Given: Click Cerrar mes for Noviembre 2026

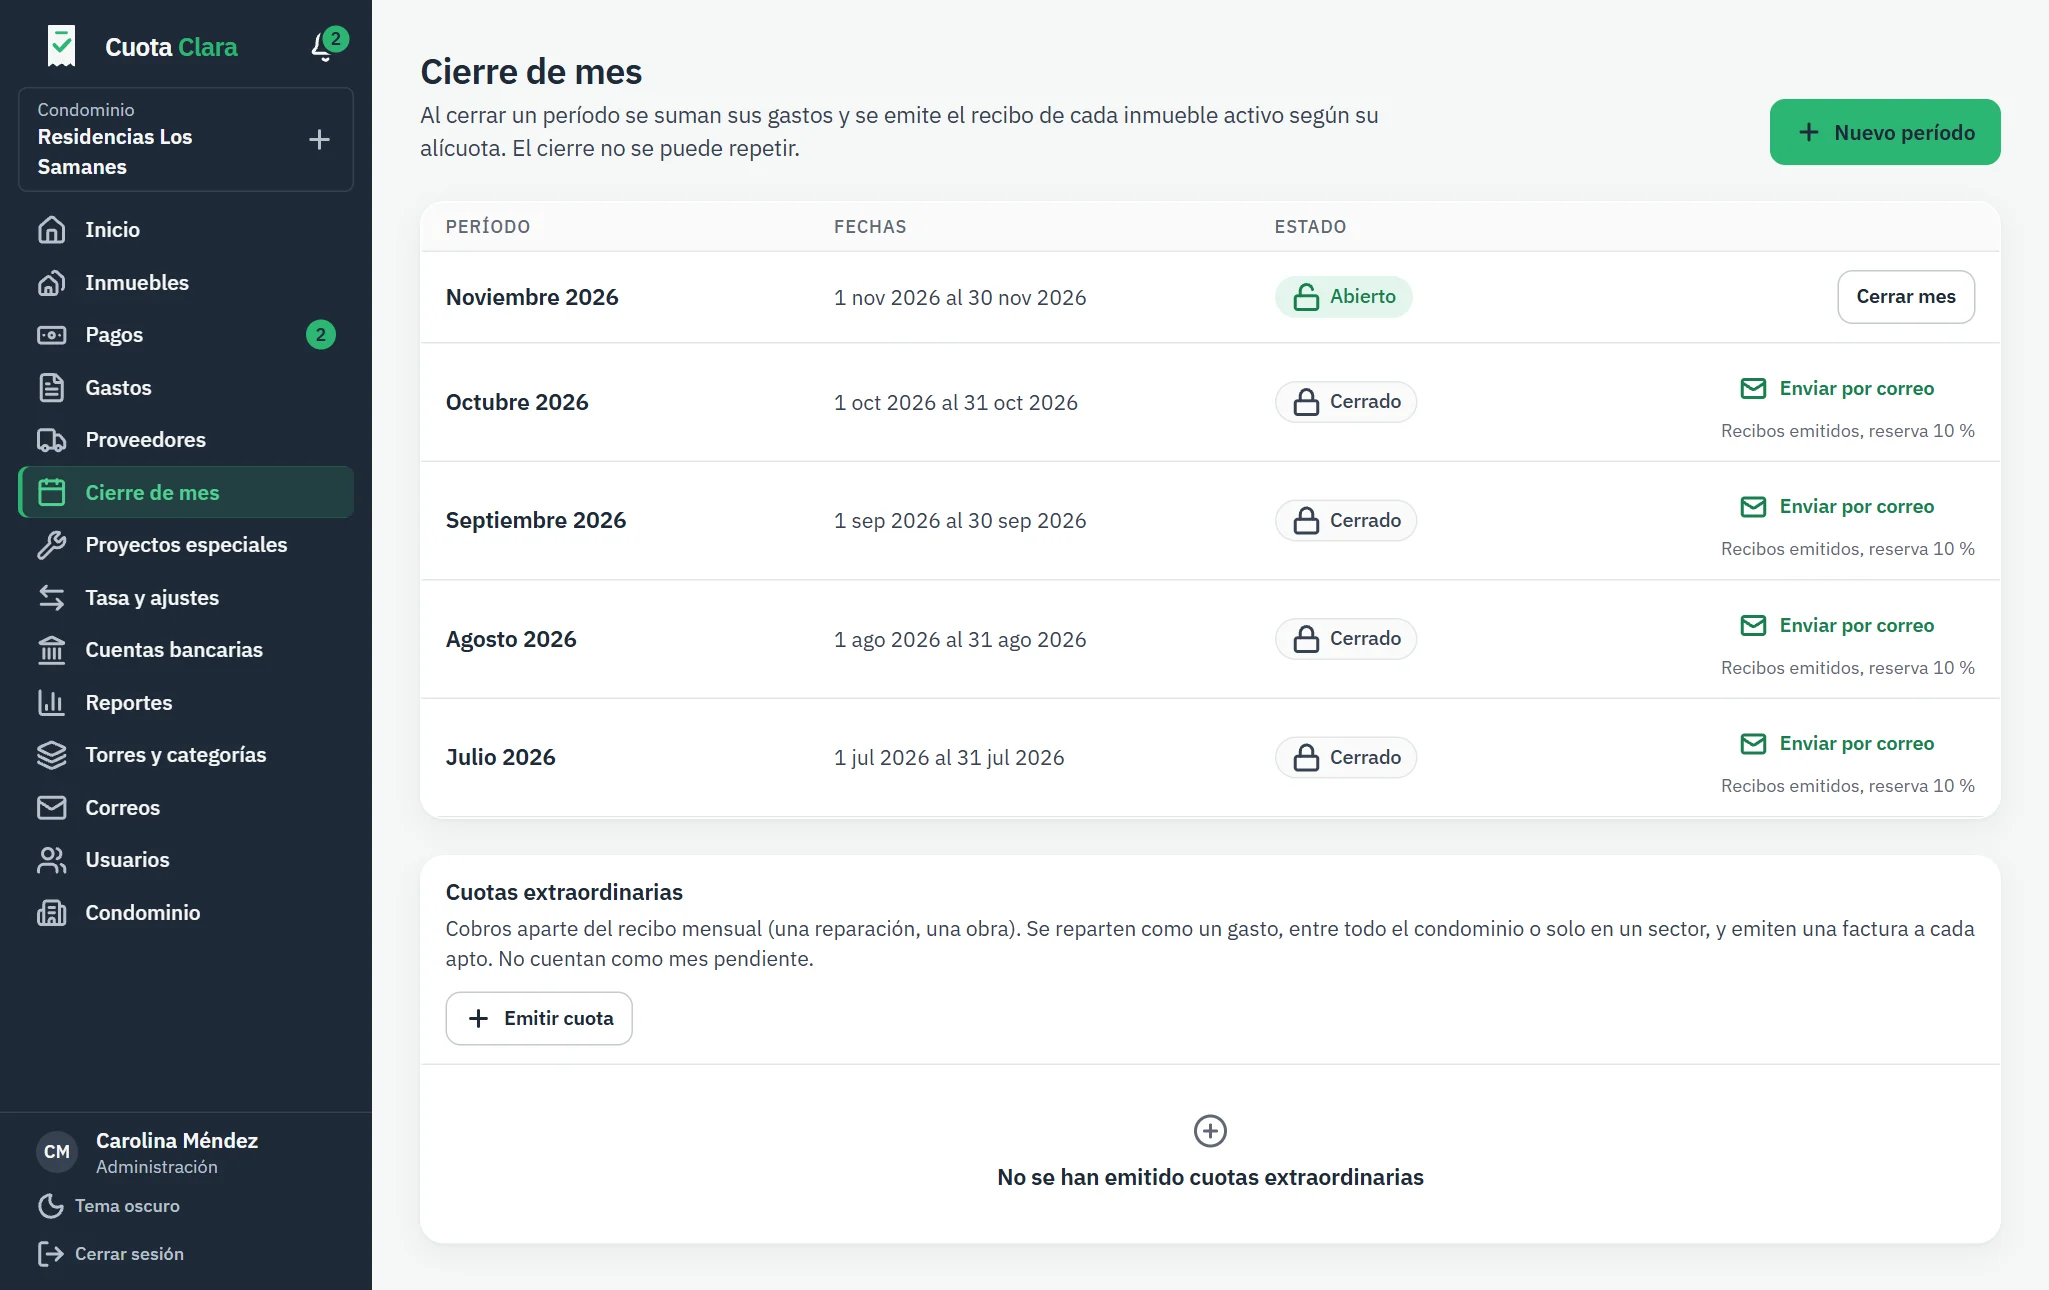Looking at the screenshot, I should point(1906,297).
